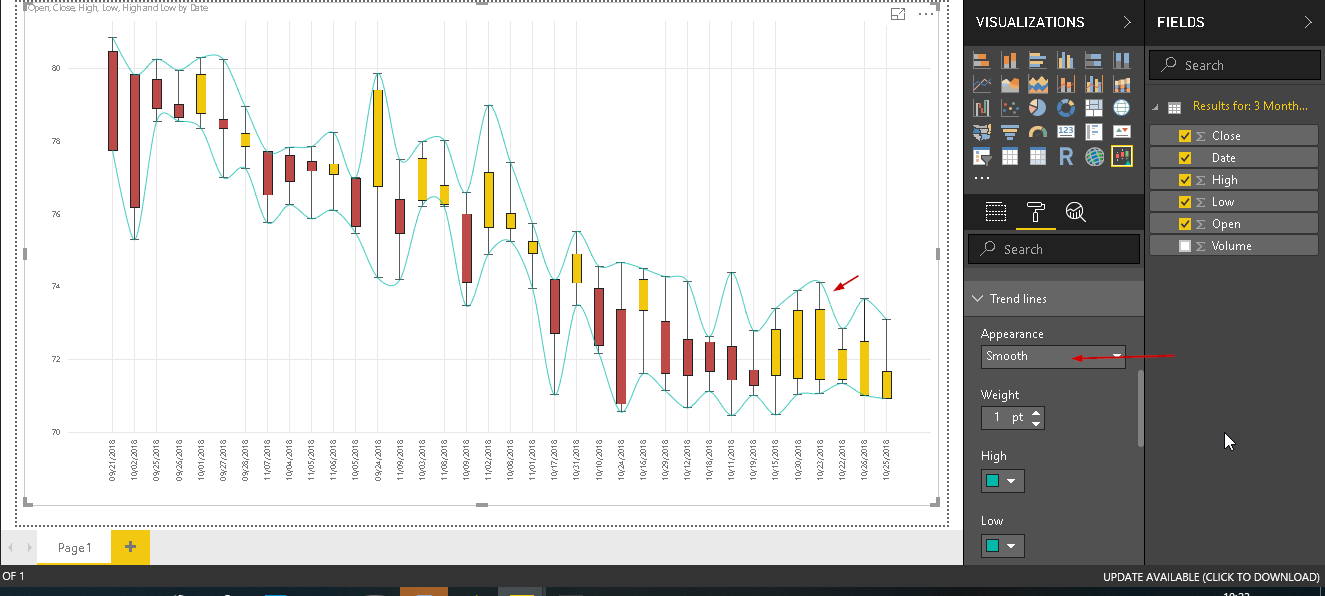The image size is (1325, 596).
Task: Switch to the Analytics magnifier tab
Action: point(1075,211)
